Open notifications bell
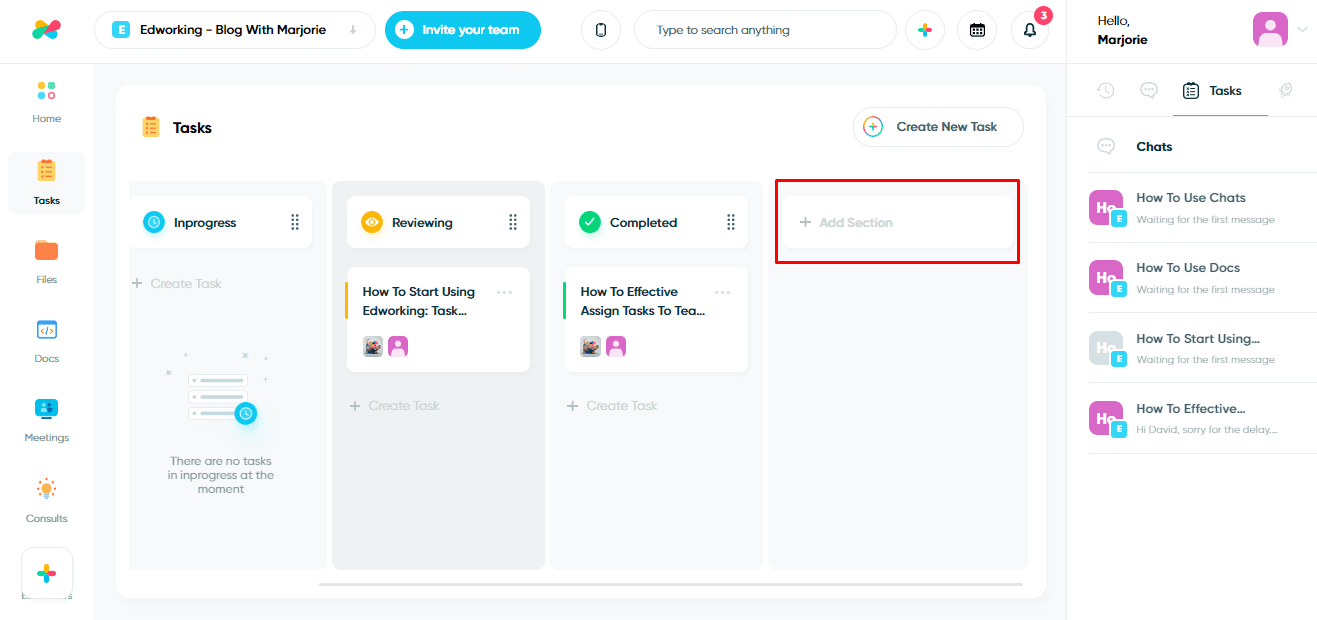 click(x=1030, y=30)
